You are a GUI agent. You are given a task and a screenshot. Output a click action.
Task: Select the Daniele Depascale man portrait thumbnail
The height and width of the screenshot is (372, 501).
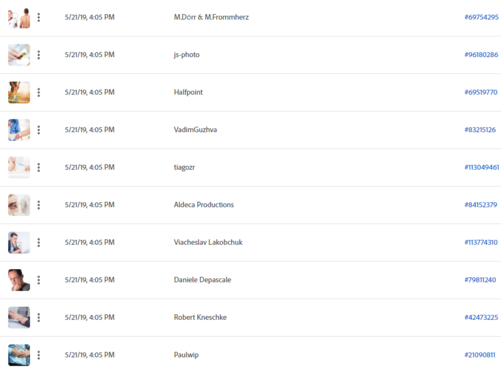tap(19, 280)
